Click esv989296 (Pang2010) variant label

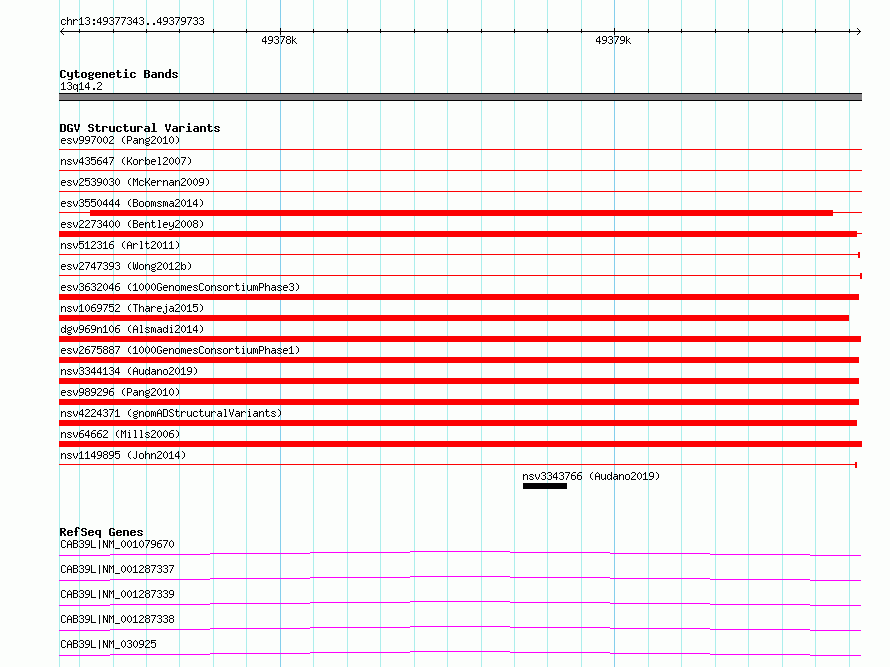120,392
